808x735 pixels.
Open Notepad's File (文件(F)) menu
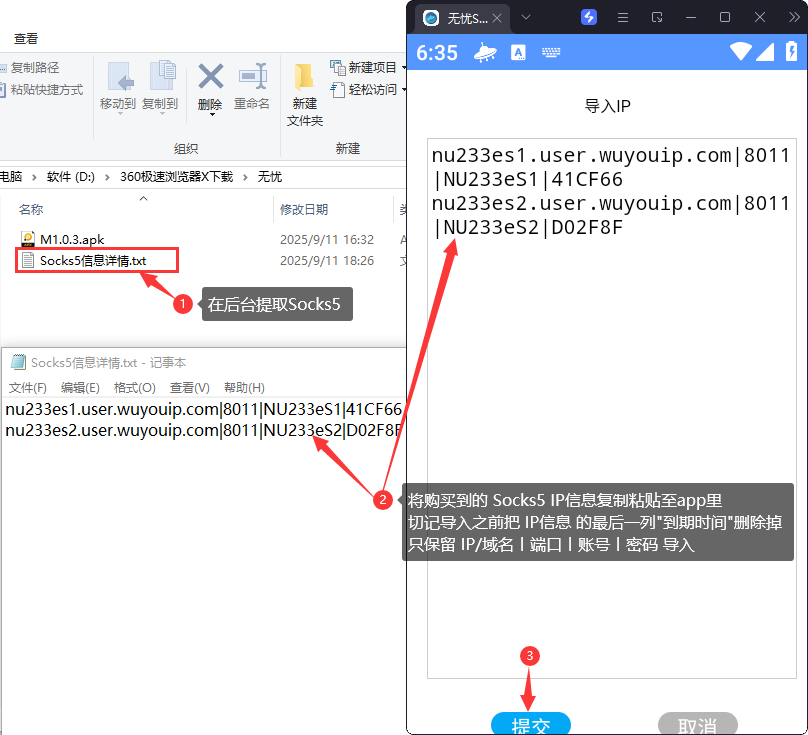28,388
